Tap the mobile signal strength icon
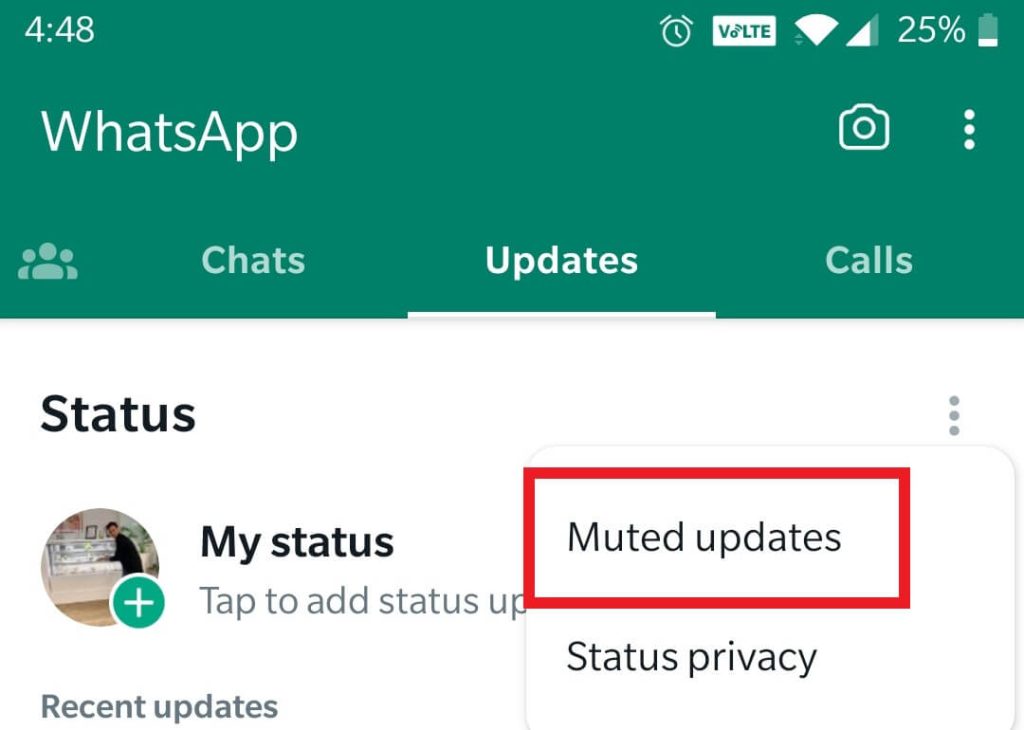The height and width of the screenshot is (730, 1024). 861,31
